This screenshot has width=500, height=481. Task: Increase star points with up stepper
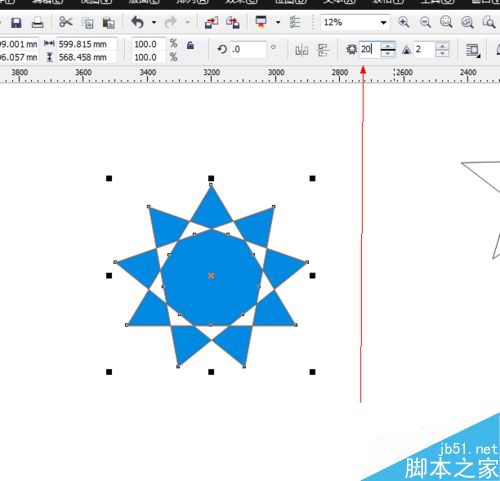388,46
